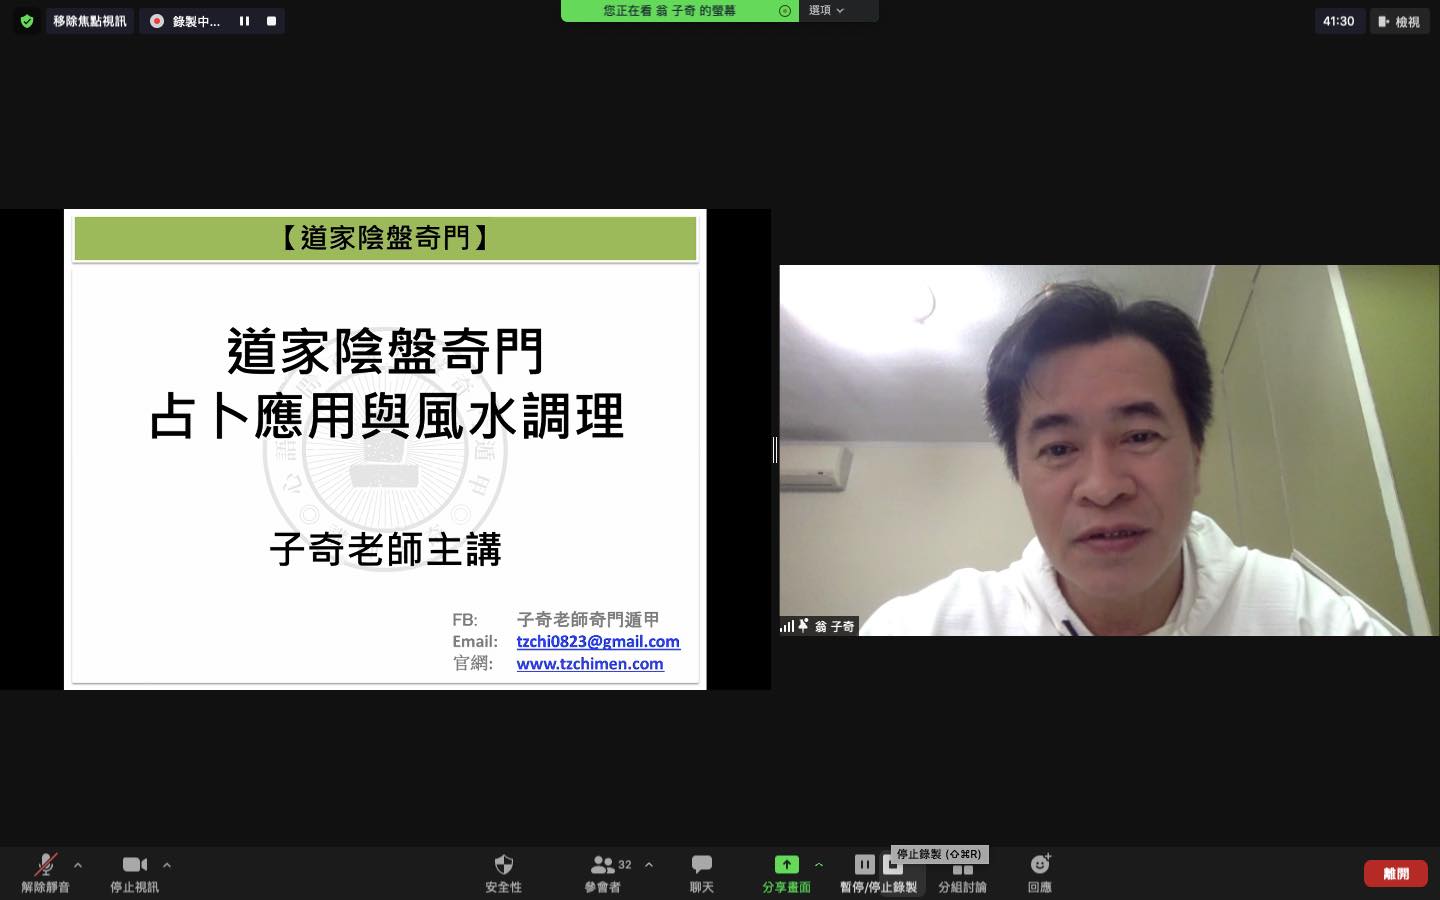This screenshot has height=900, width=1440.
Task: Expand the participants options arrow
Action: coord(649,865)
